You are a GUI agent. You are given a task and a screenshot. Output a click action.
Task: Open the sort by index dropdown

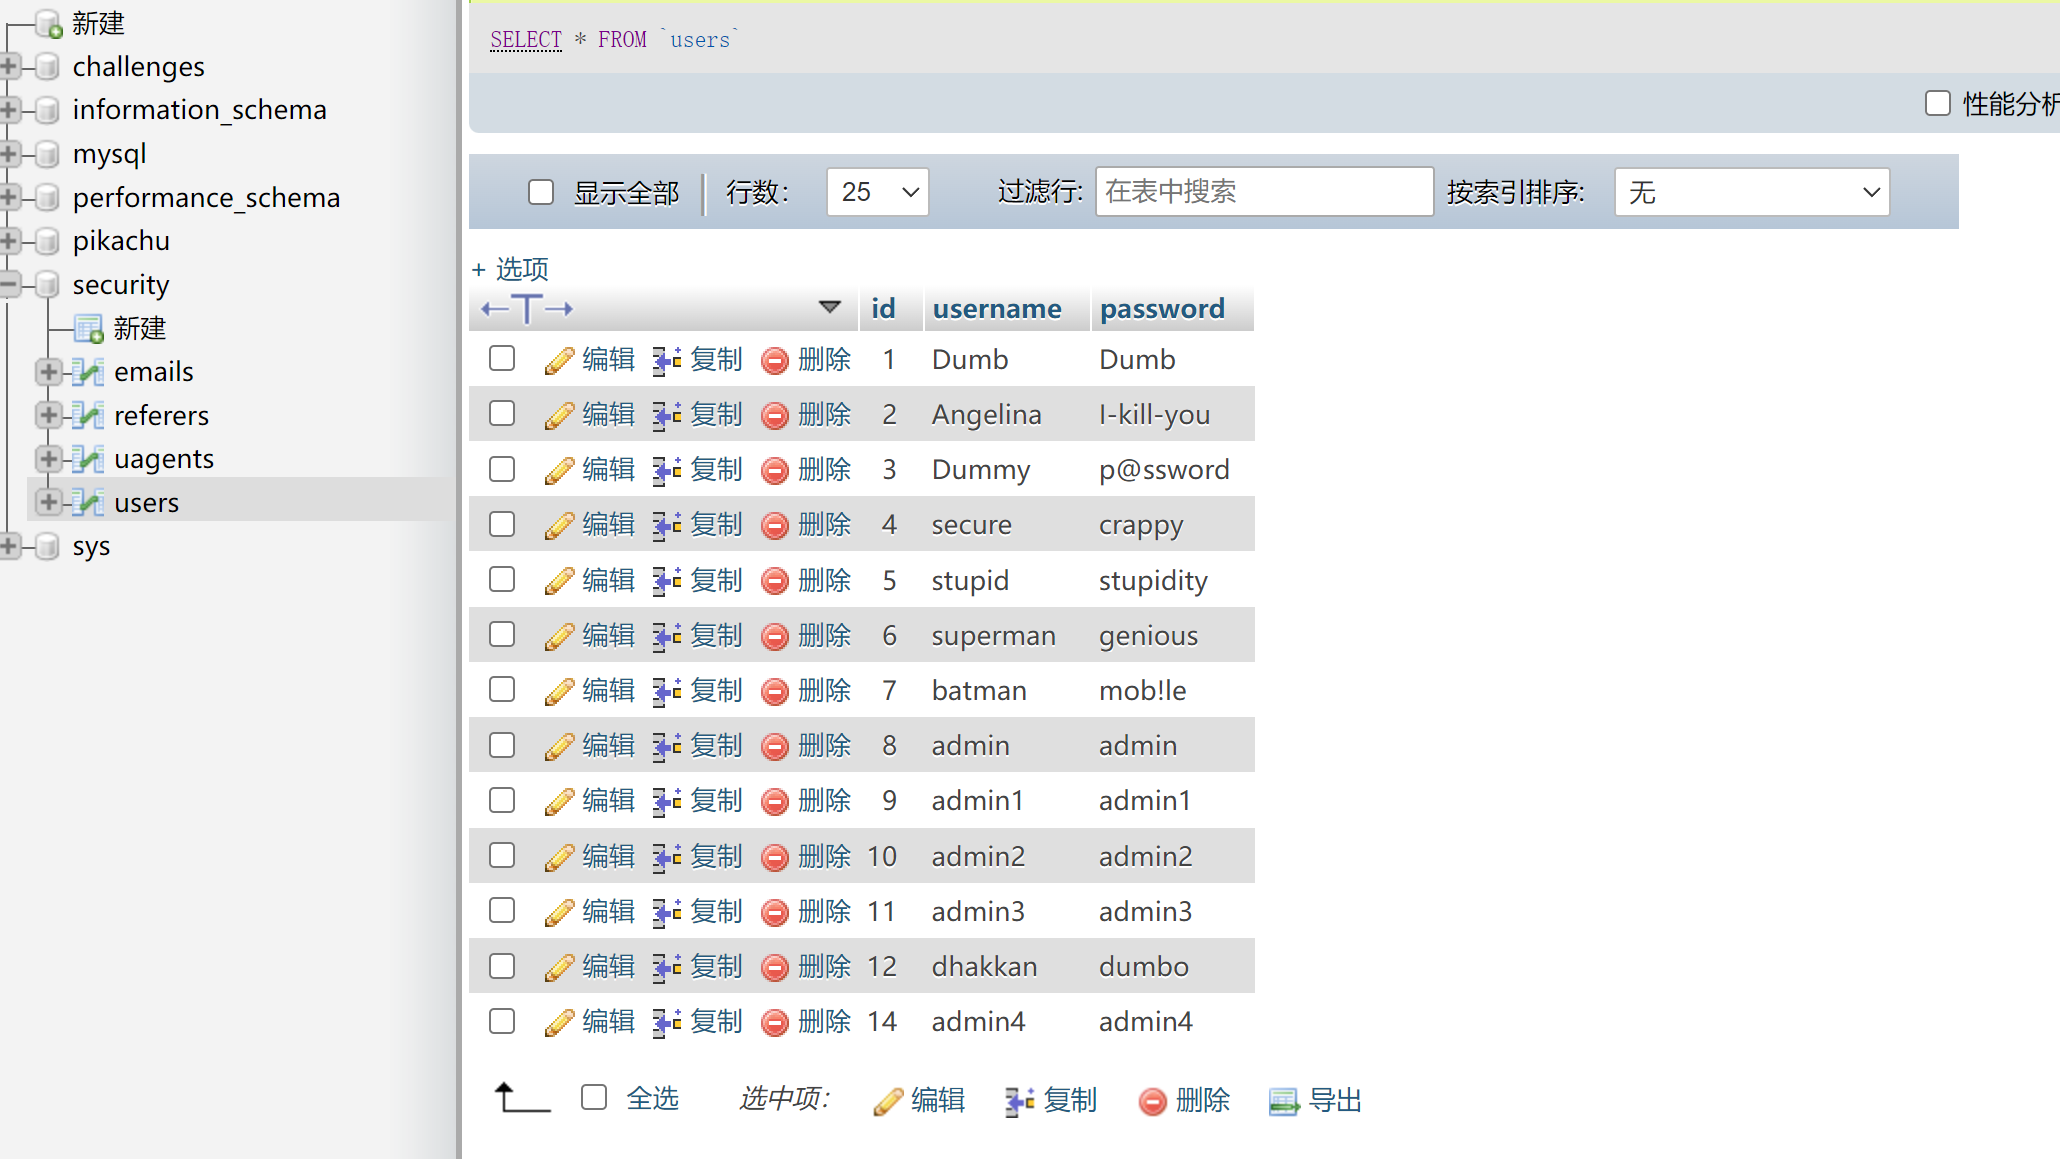[1751, 192]
